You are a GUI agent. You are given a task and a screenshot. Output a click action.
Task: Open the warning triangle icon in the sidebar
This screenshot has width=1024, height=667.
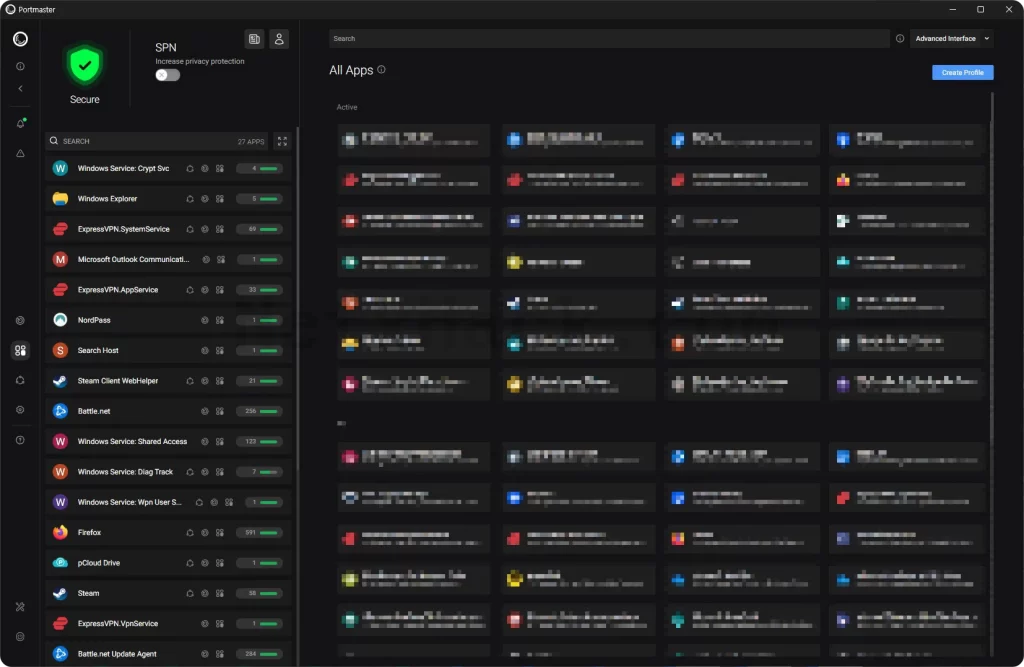tap(20, 154)
